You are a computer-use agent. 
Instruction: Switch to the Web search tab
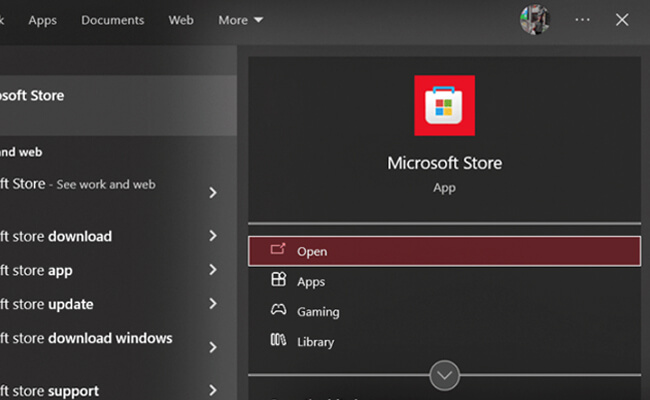click(x=181, y=20)
